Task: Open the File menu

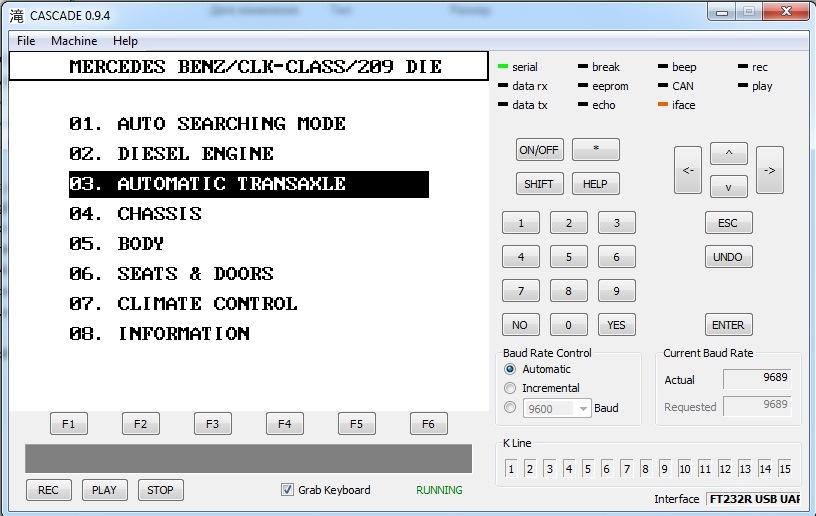Action: coord(26,41)
